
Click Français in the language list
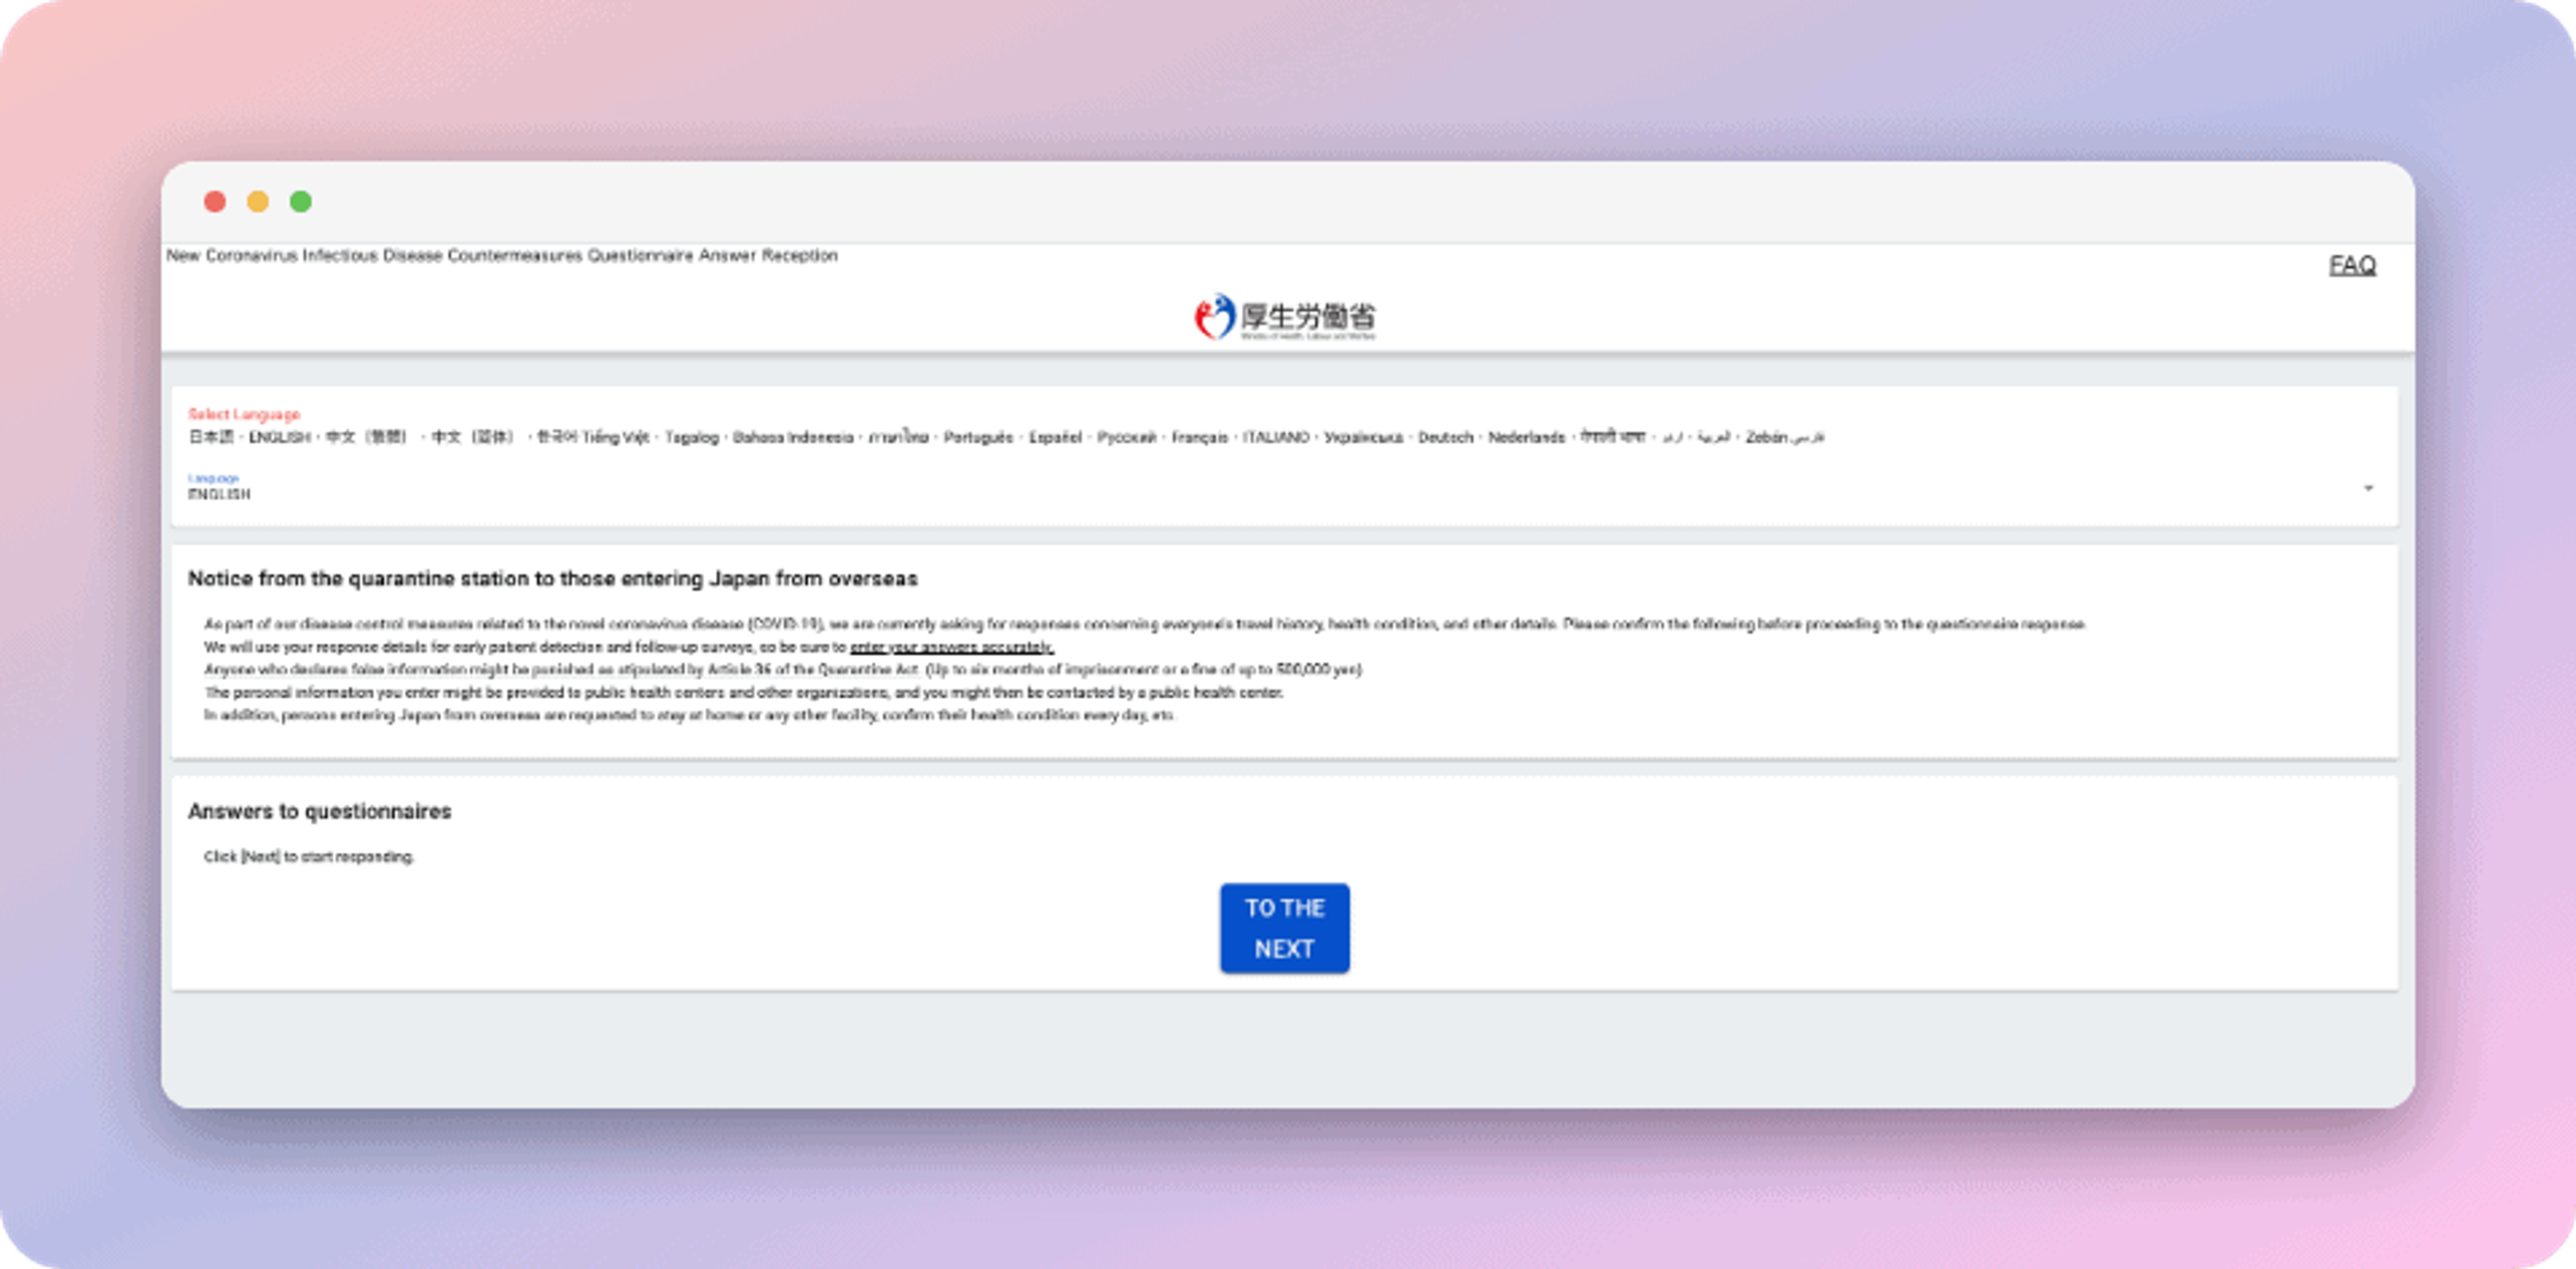tap(1199, 437)
